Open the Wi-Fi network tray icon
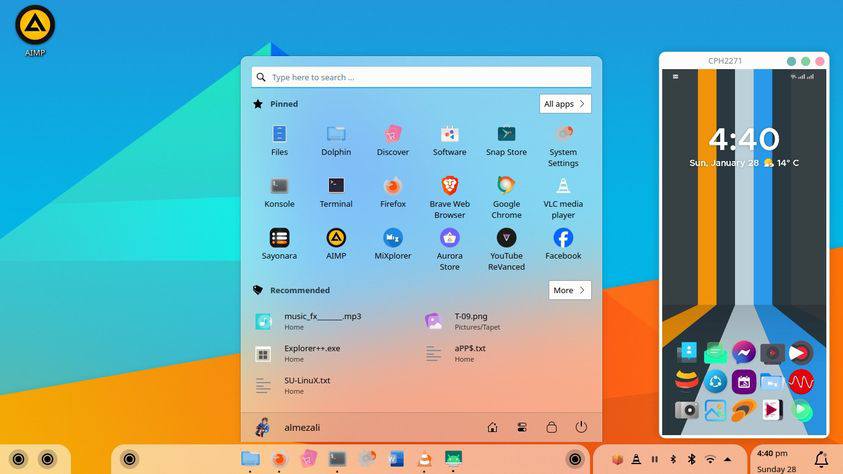843x474 pixels. point(710,459)
